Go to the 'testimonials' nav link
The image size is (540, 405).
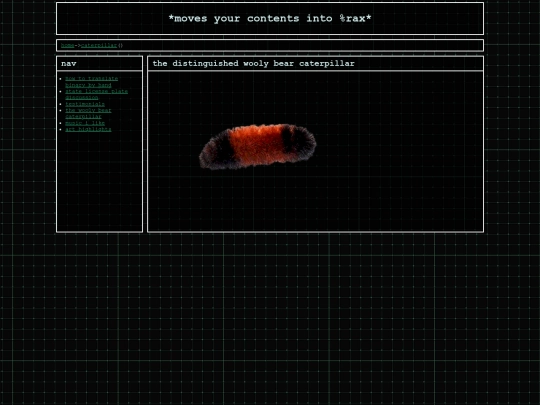[85, 104]
